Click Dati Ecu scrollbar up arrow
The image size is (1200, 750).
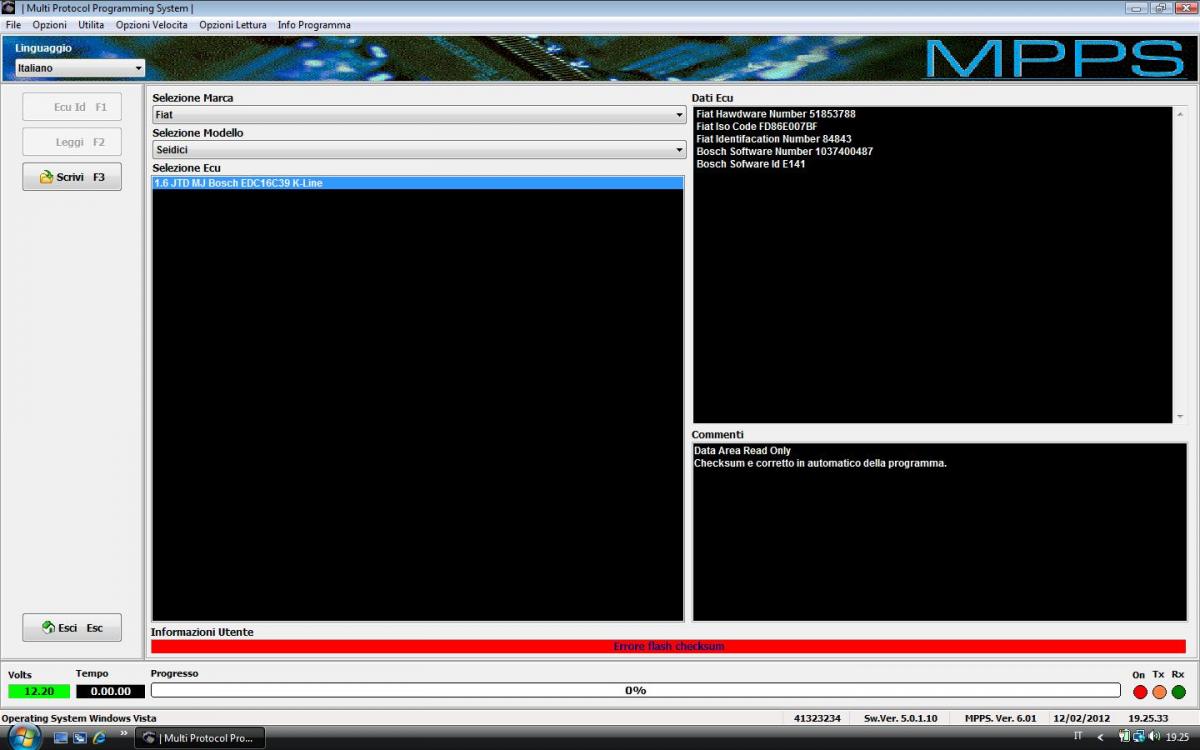pyautogui.click(x=1180, y=114)
